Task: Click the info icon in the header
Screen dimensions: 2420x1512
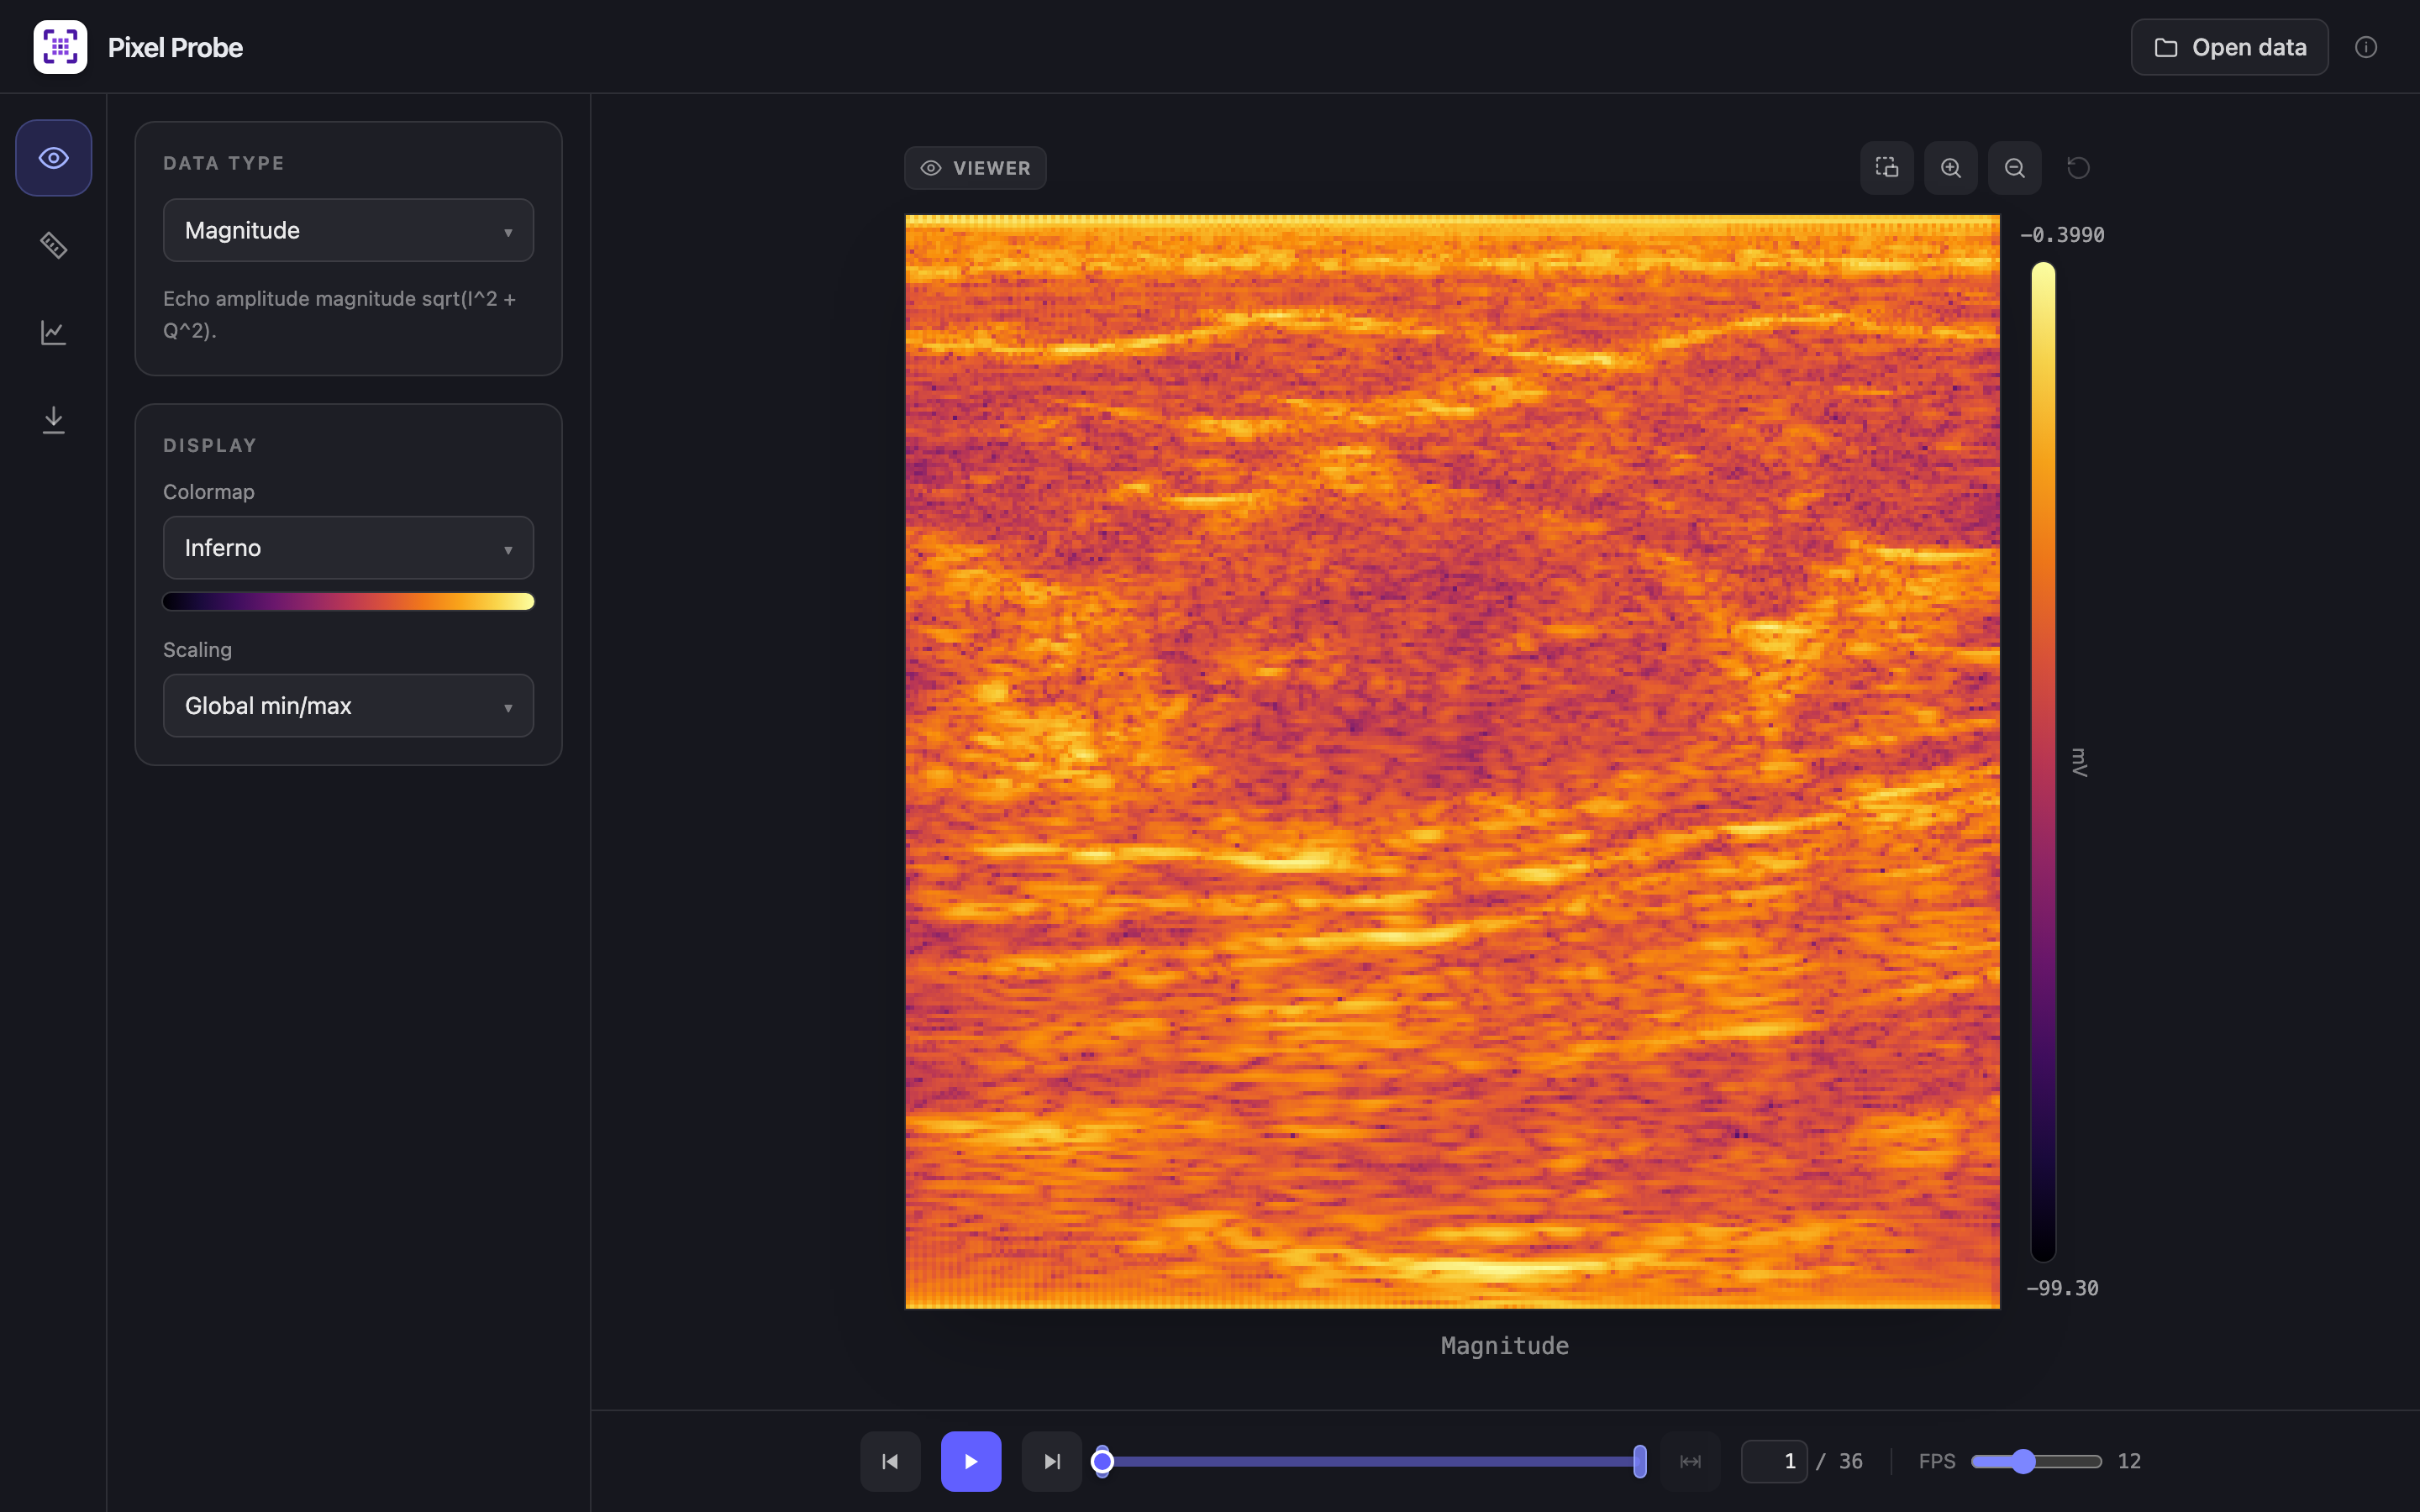Action: 2365,47
